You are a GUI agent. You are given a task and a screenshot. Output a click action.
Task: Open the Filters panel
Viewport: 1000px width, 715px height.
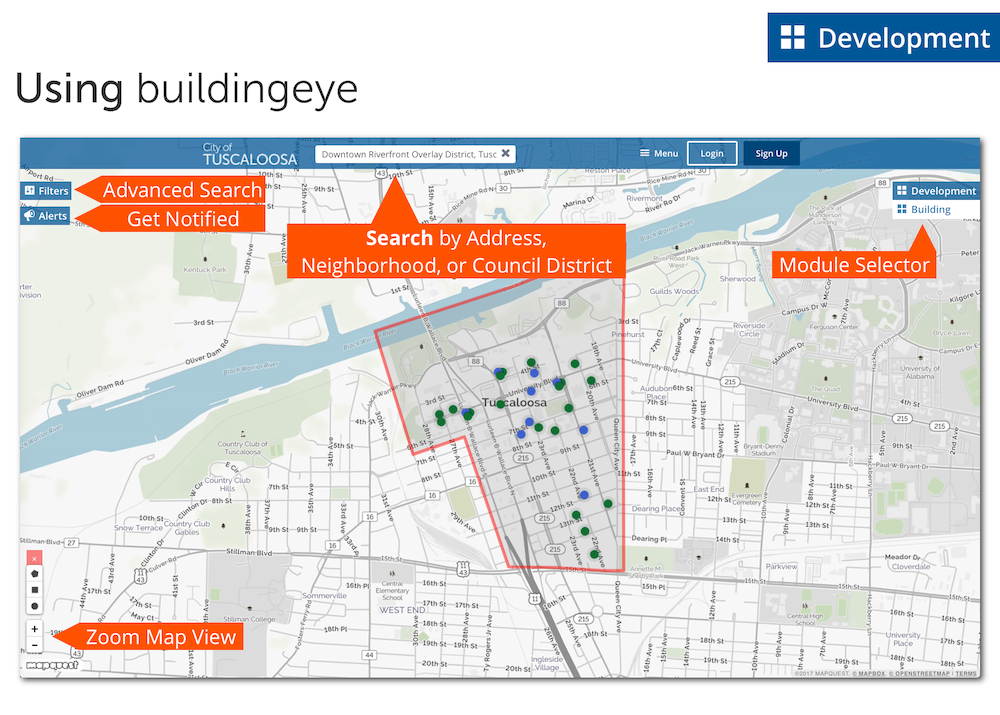pyautogui.click(x=46, y=191)
